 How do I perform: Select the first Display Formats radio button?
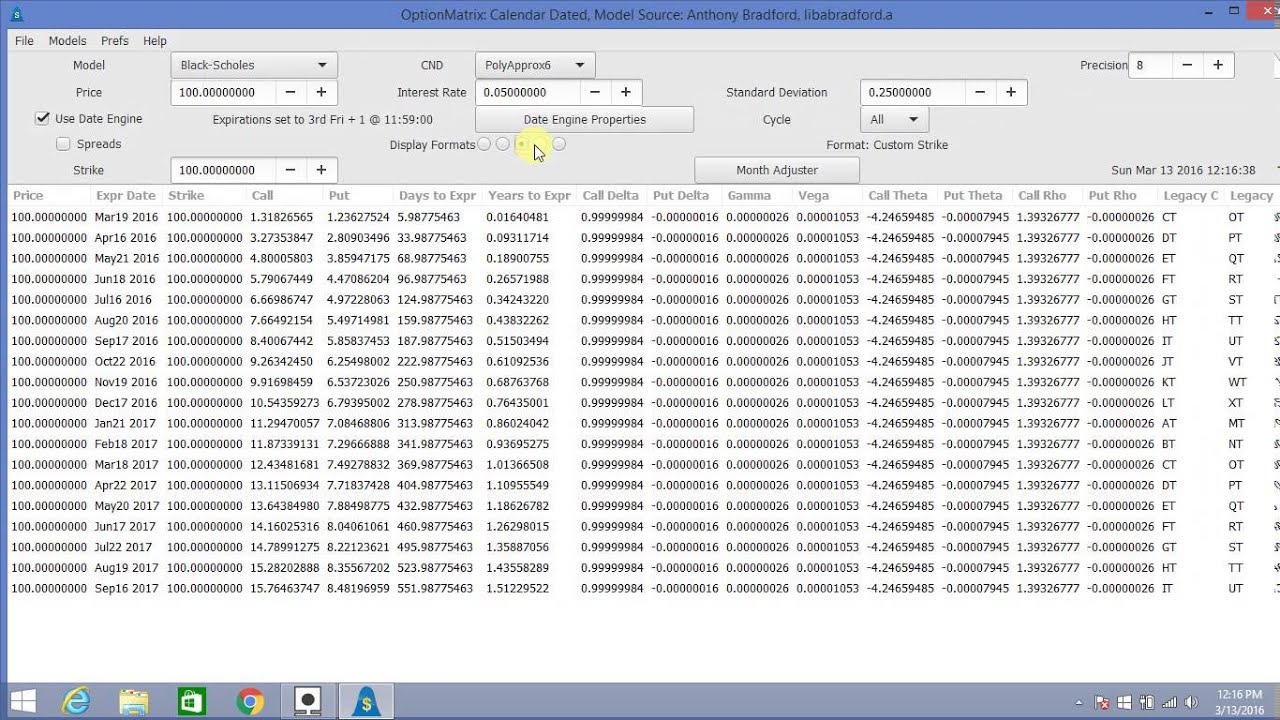[484, 144]
